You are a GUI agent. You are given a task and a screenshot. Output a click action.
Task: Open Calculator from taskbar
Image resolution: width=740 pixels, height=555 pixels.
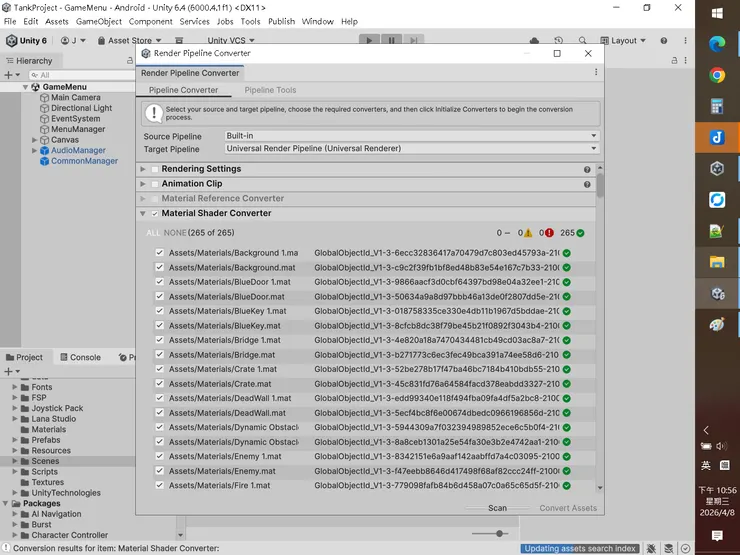click(x=717, y=106)
